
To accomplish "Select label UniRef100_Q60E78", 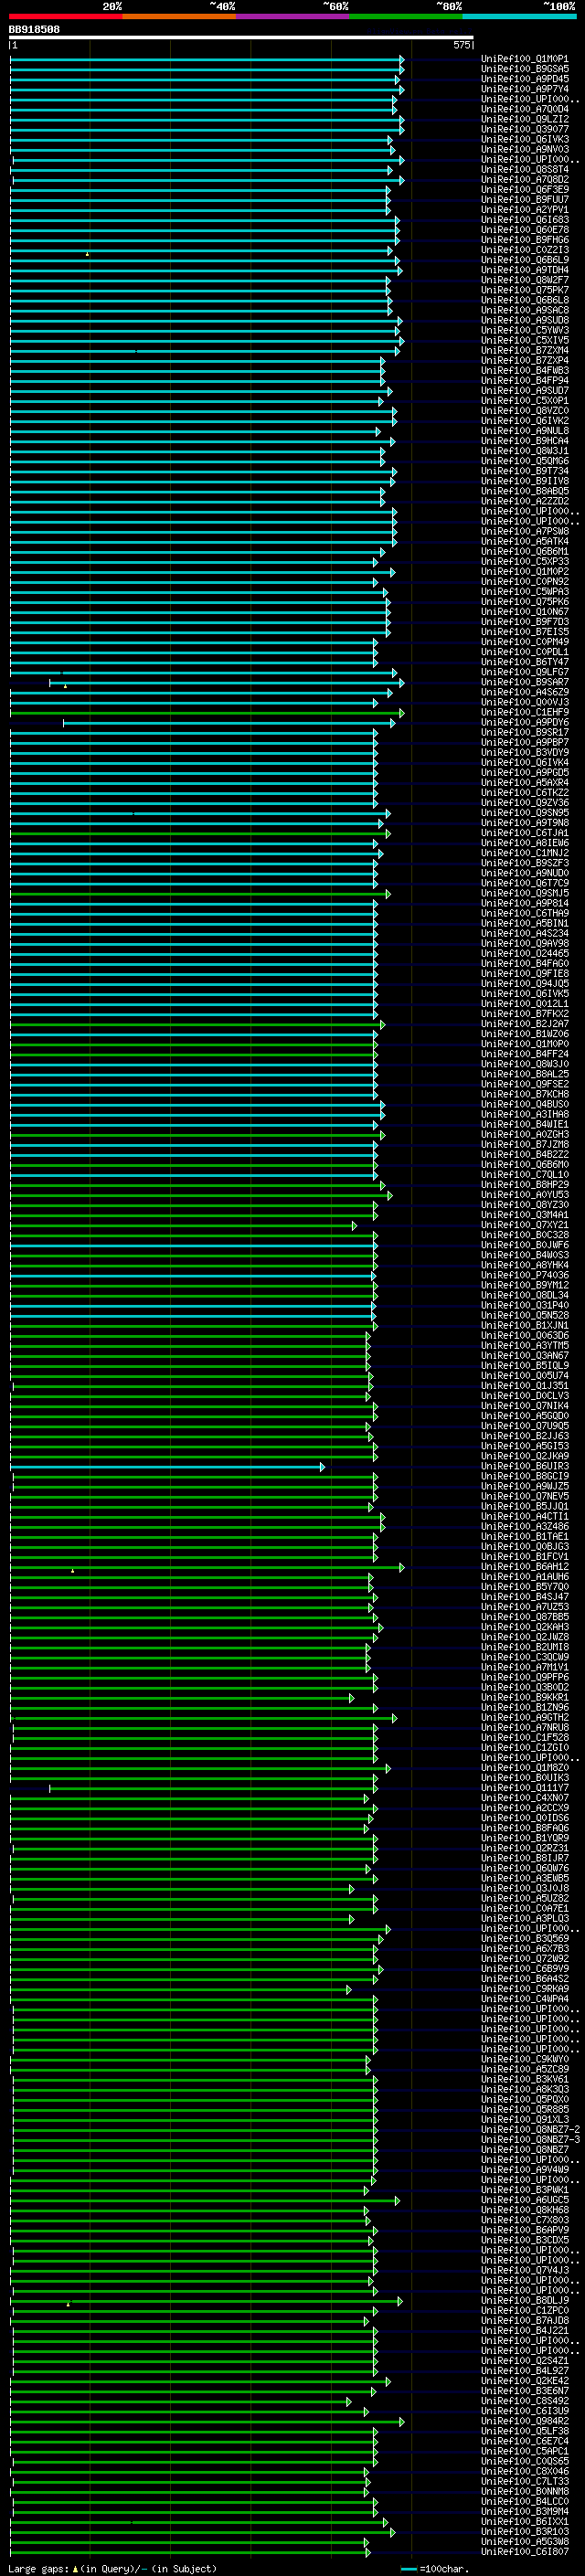I will point(525,230).
